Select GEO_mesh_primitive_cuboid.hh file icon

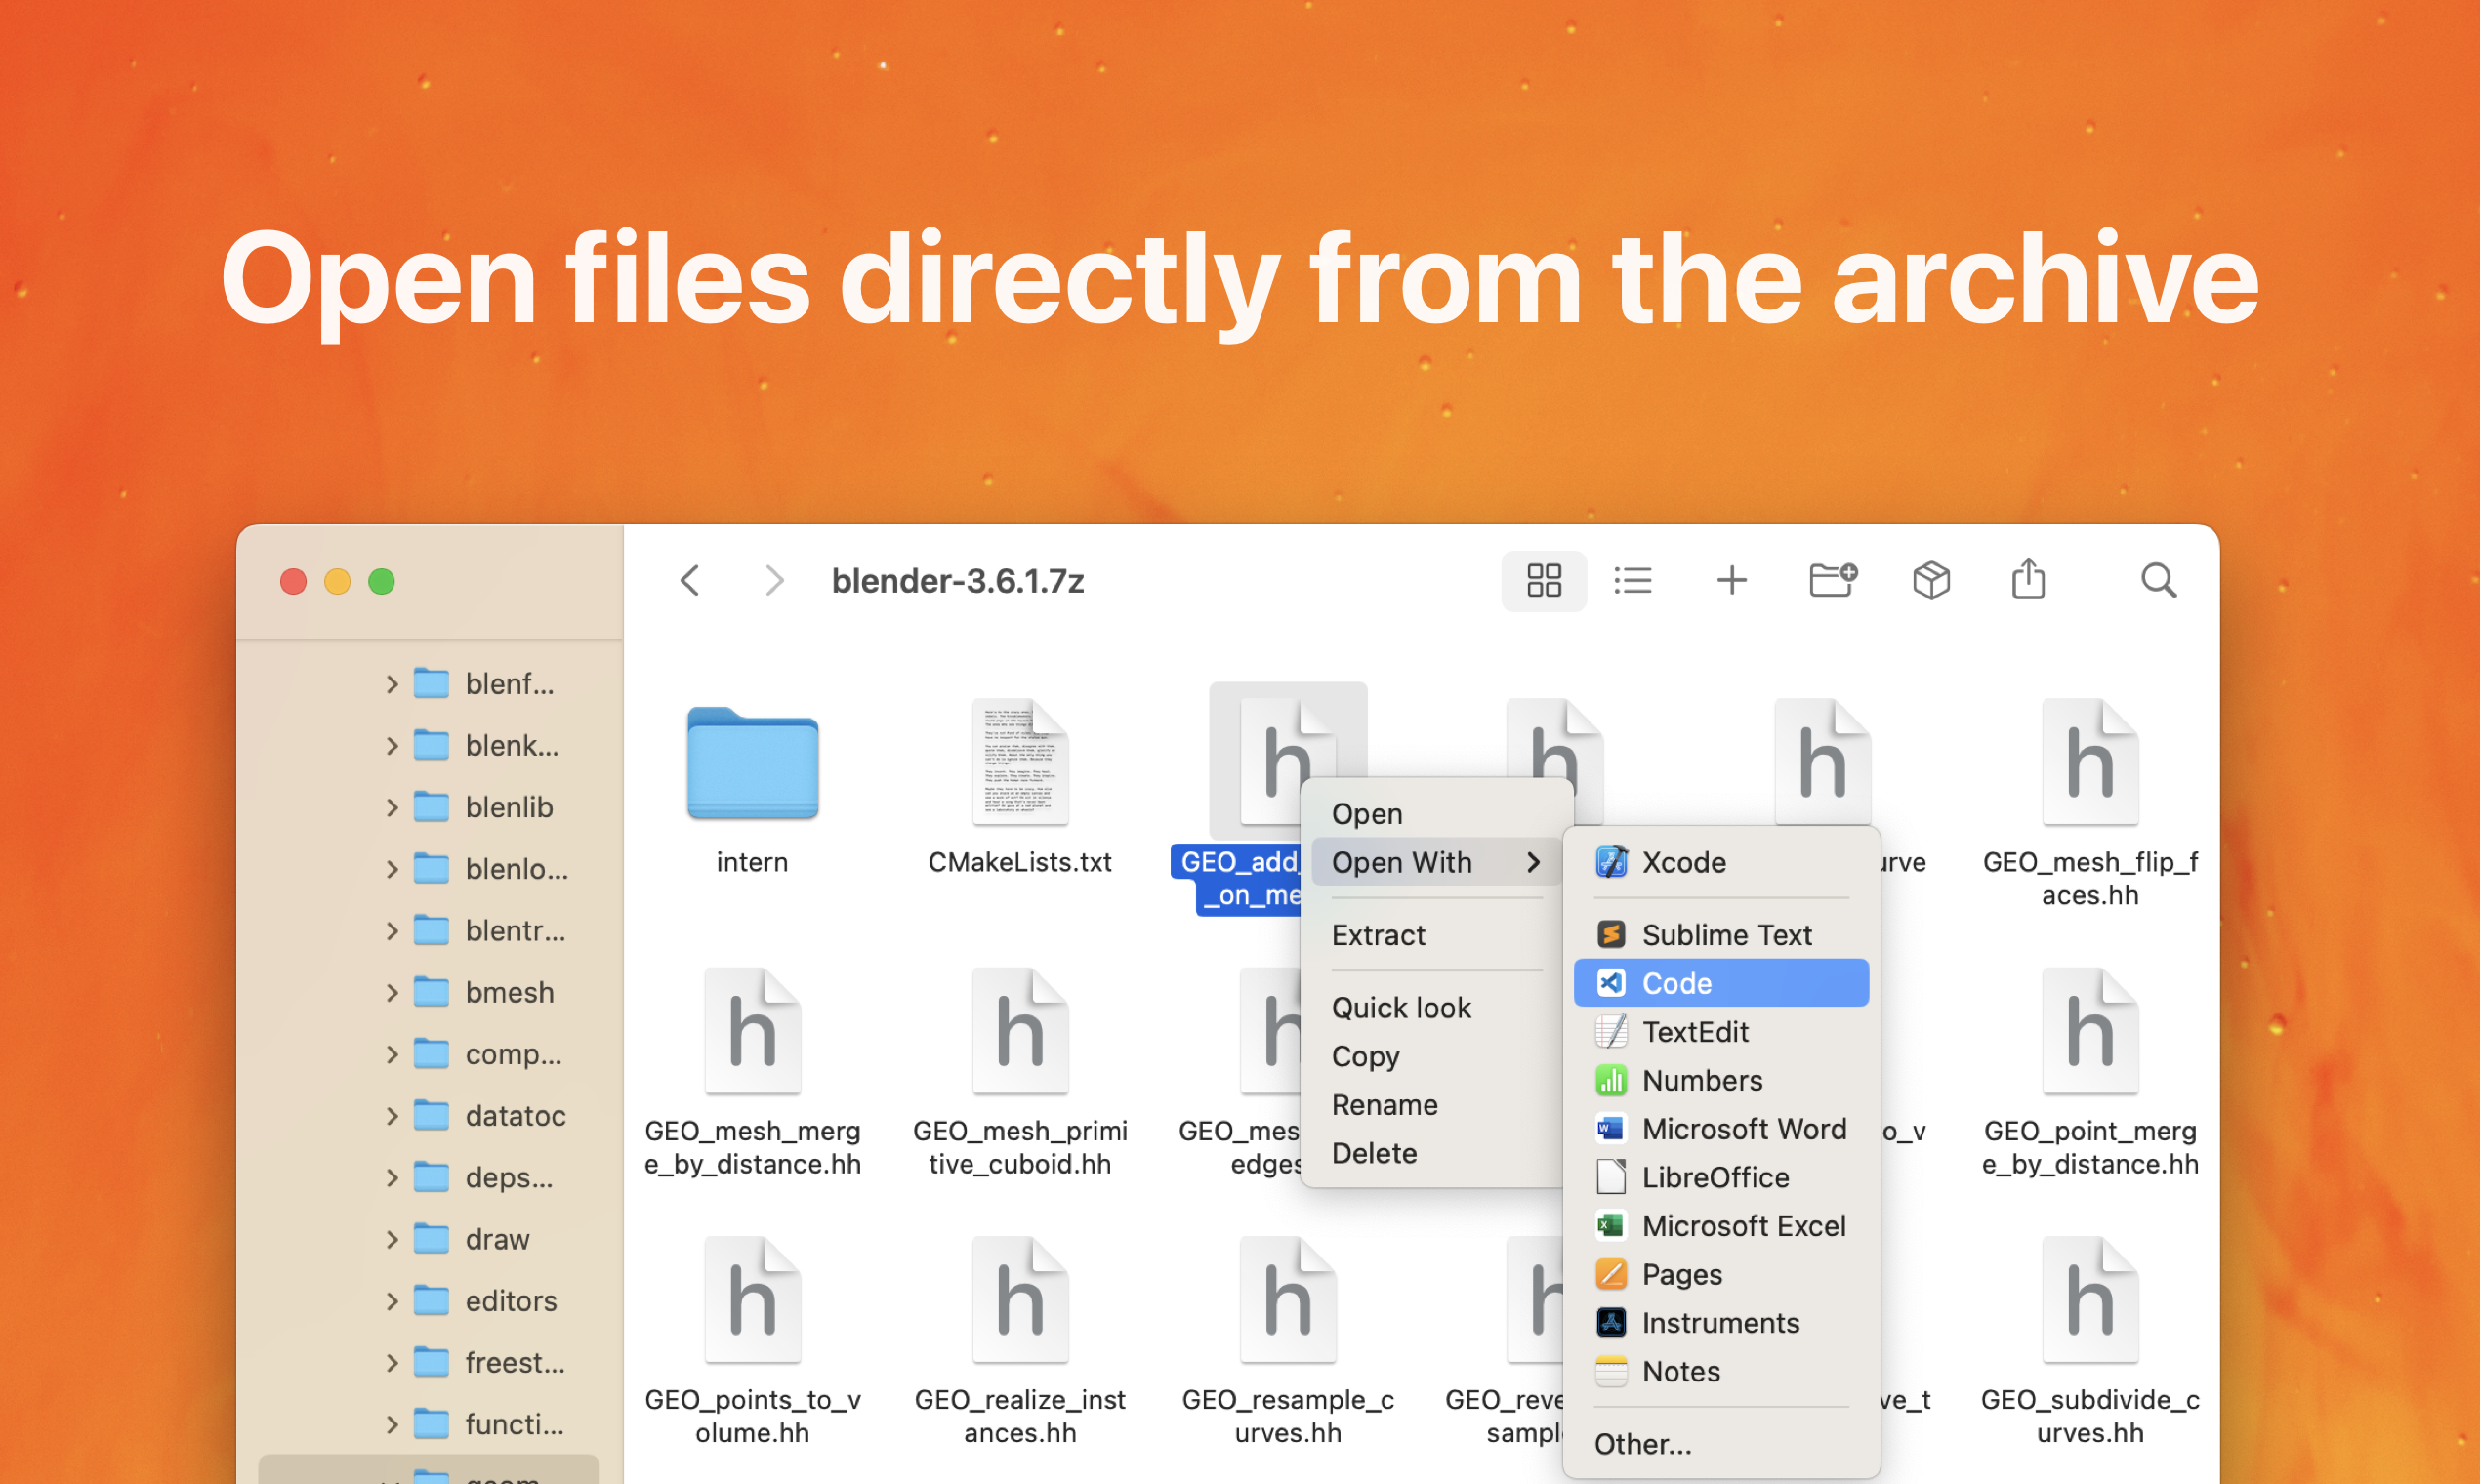[1020, 1031]
